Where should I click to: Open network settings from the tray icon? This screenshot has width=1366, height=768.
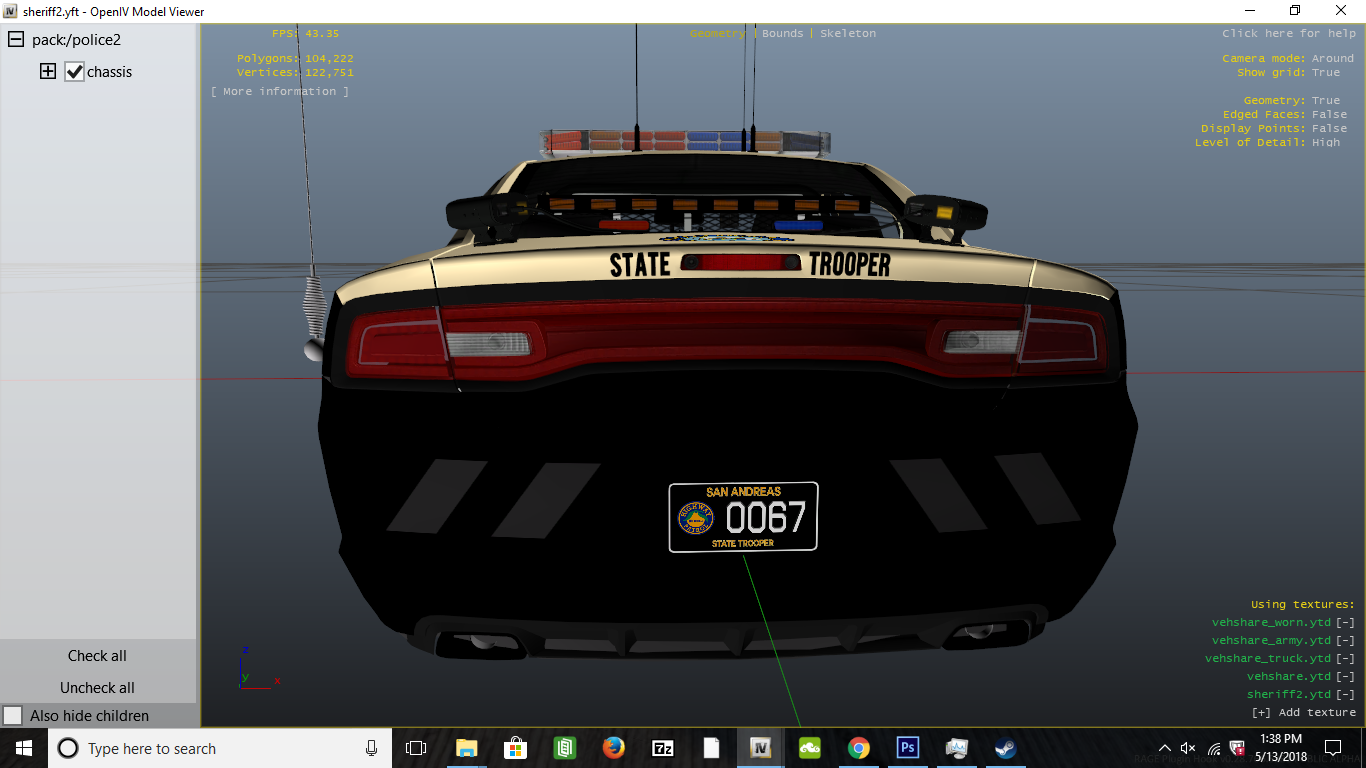click(x=1213, y=748)
